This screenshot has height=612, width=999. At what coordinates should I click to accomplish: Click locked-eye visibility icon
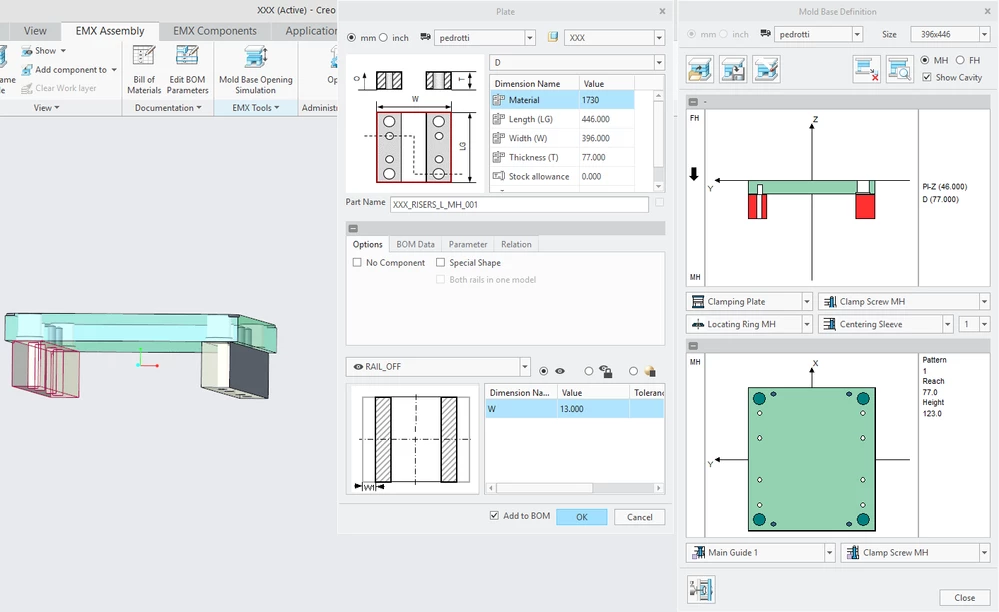click(605, 371)
